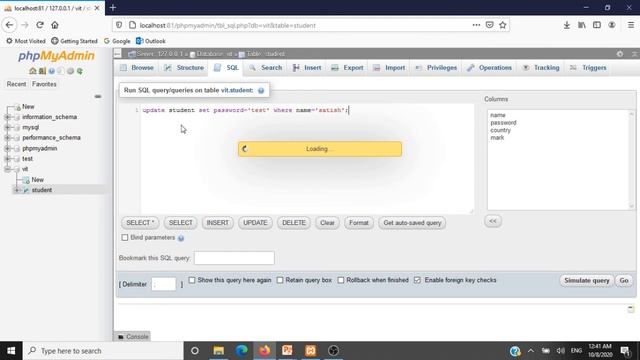Click the Delimiter input field
The height and width of the screenshot is (360, 640).
(x=164, y=284)
